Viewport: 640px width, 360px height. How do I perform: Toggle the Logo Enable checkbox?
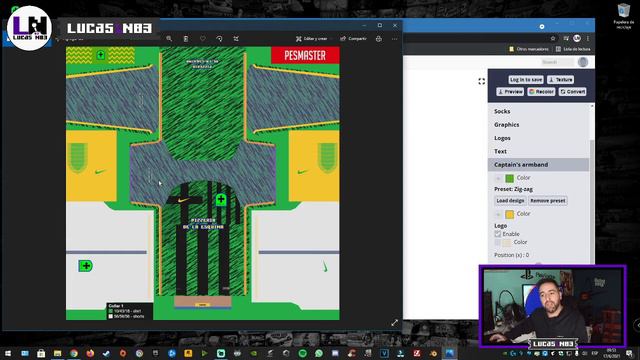498,234
